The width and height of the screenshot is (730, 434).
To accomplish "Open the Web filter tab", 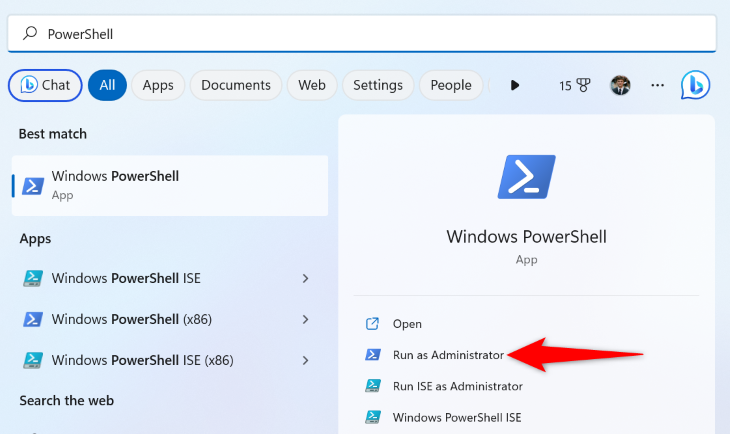I will click(x=312, y=85).
